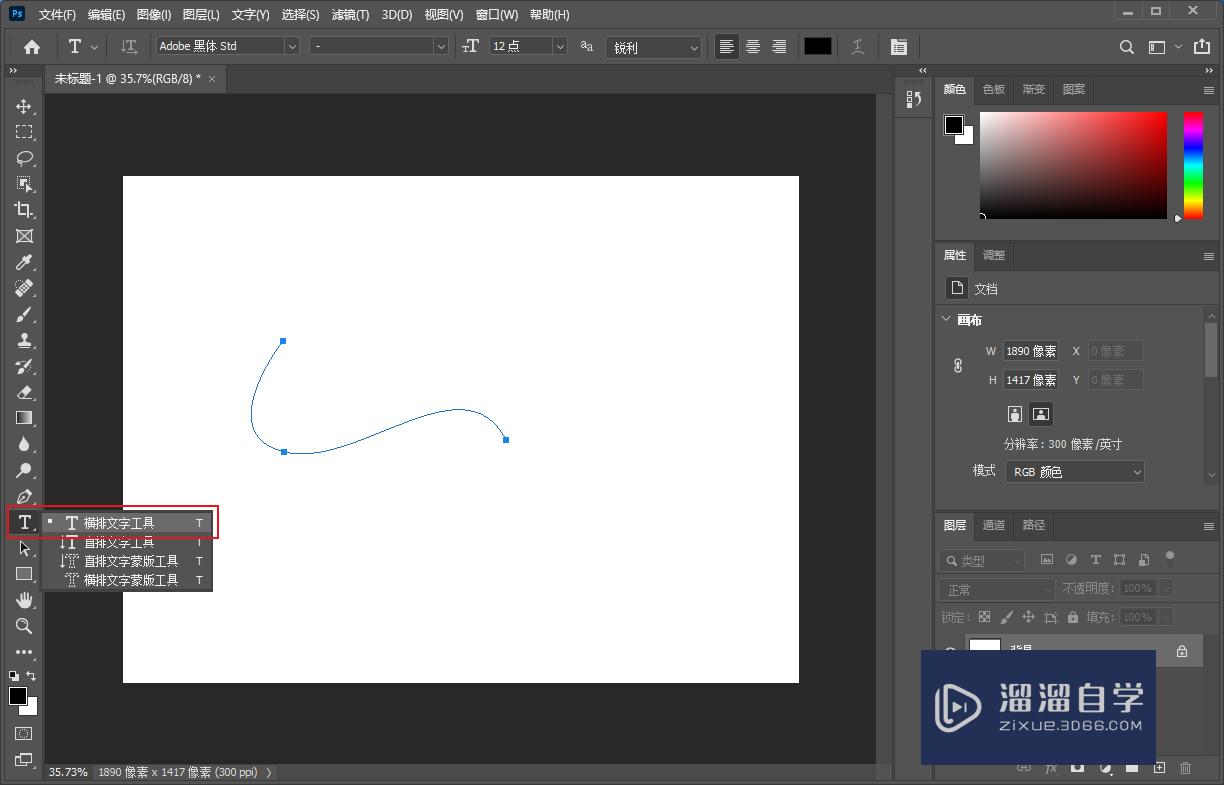Screen dimensions: 1224x785
Task: Select the Gradient tool
Action: point(24,418)
